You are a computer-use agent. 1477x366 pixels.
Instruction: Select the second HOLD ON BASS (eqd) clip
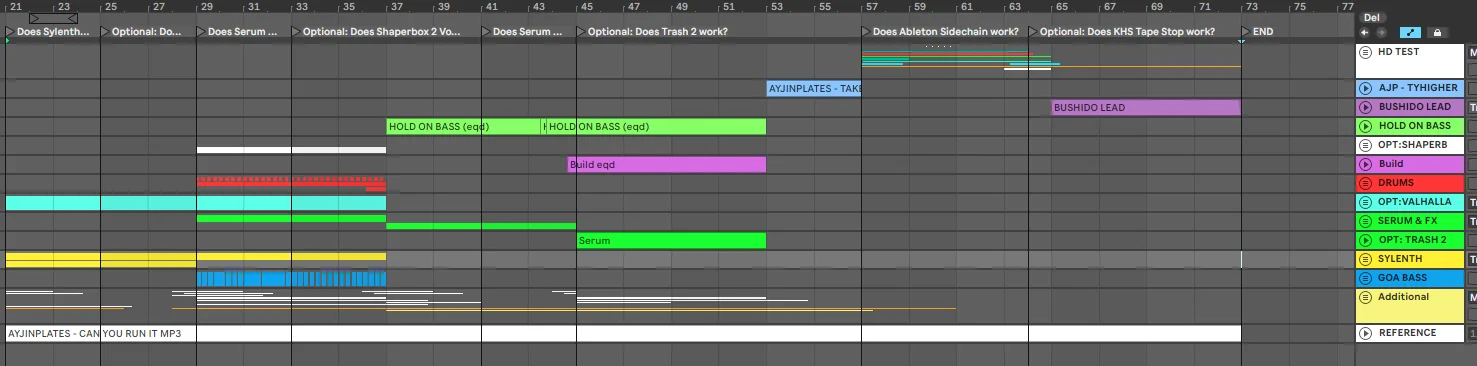[x=656, y=127]
